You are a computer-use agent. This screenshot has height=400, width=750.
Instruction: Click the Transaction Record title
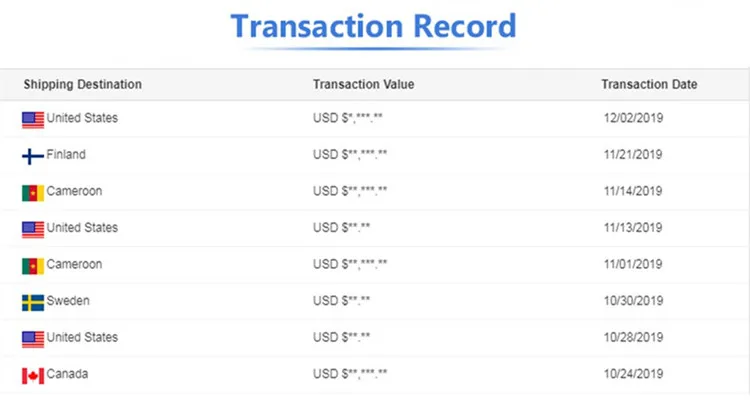pyautogui.click(x=374, y=26)
